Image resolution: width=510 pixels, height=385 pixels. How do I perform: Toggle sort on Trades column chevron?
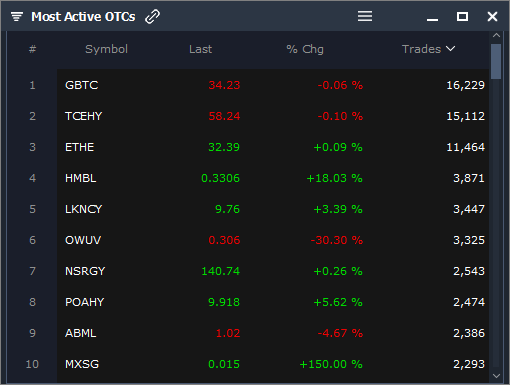click(x=451, y=49)
